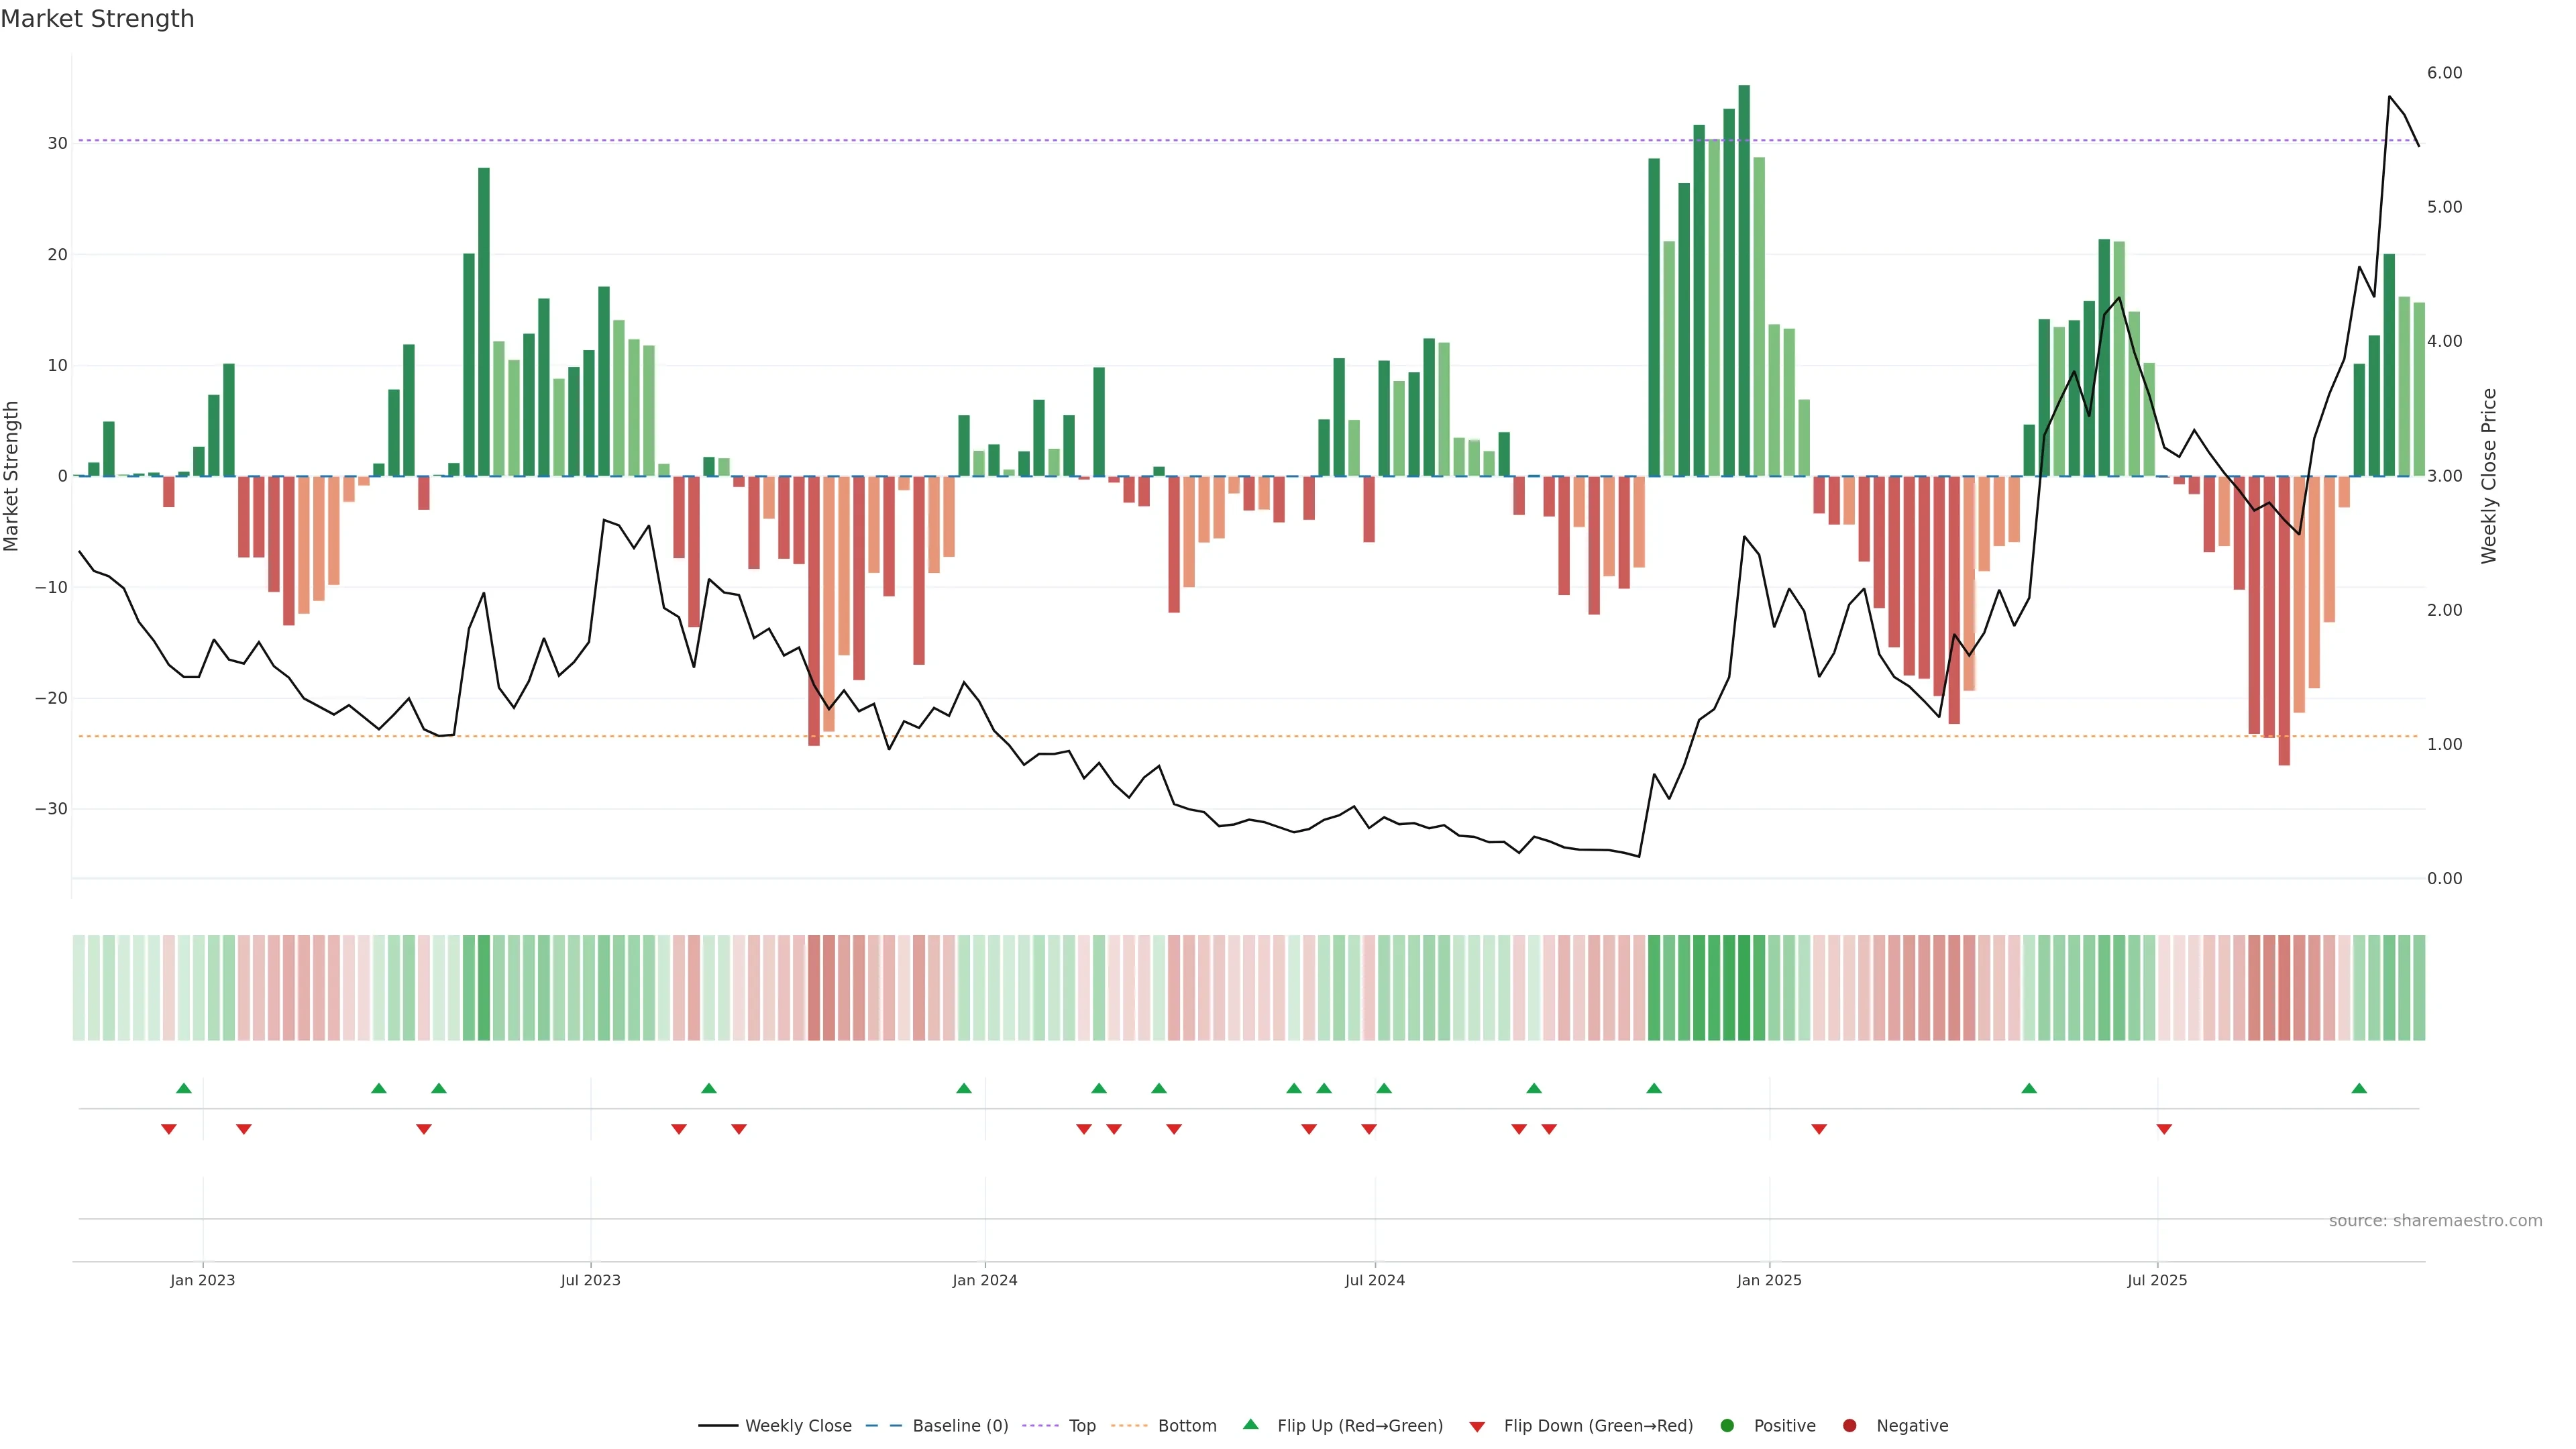This screenshot has height=1449, width=2576.
Task: Click the Jan 2025 x-axis label
Action: [x=1769, y=1280]
